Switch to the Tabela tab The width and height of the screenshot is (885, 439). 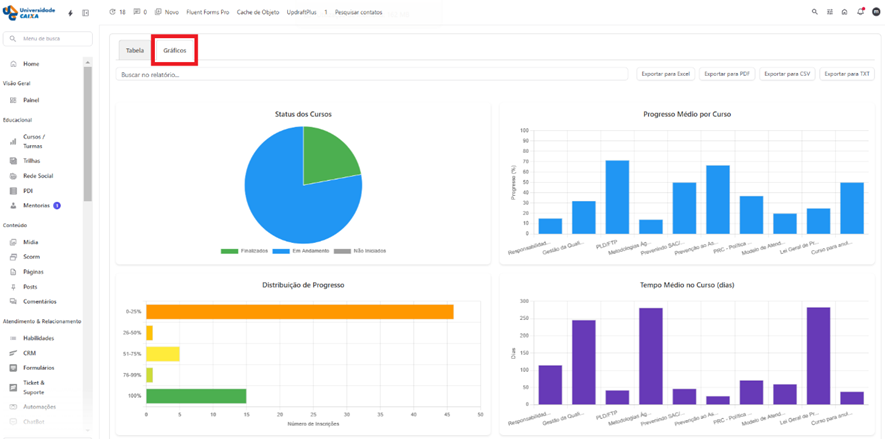point(134,50)
